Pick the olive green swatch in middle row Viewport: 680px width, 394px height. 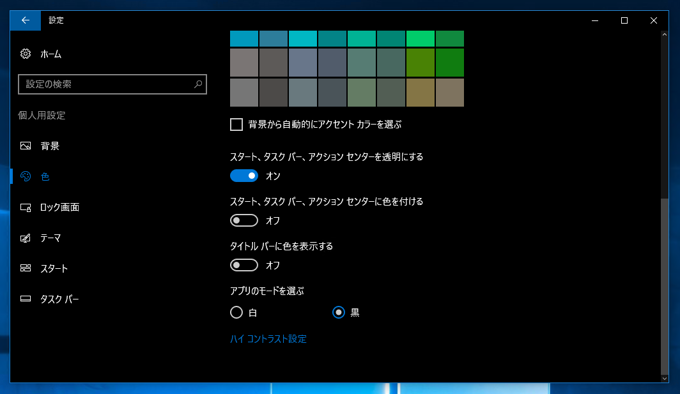[420, 63]
